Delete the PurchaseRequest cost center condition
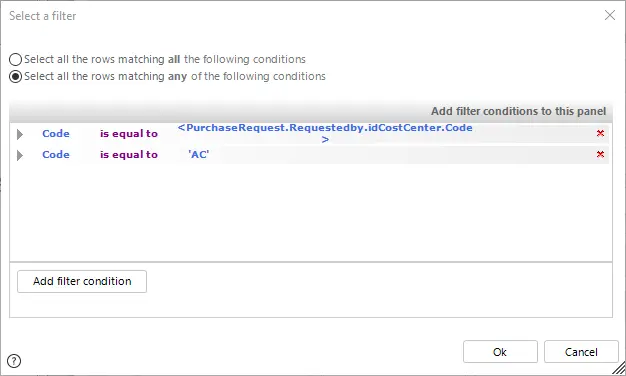The image size is (626, 376). (600, 133)
